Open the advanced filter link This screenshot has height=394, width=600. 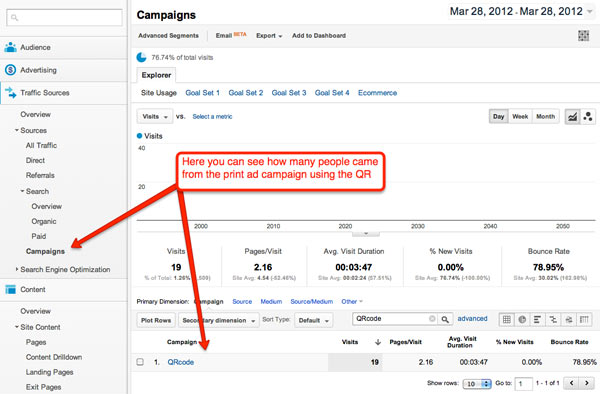click(x=472, y=318)
